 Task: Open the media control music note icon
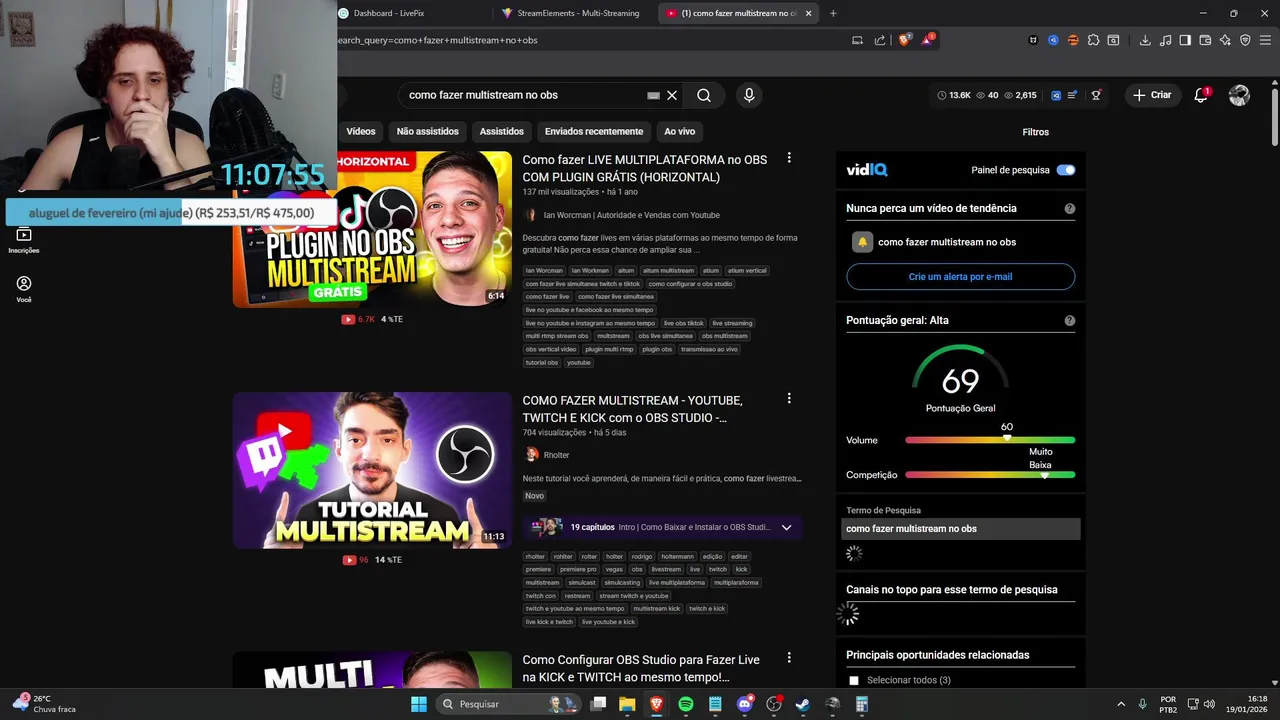[x=1165, y=40]
